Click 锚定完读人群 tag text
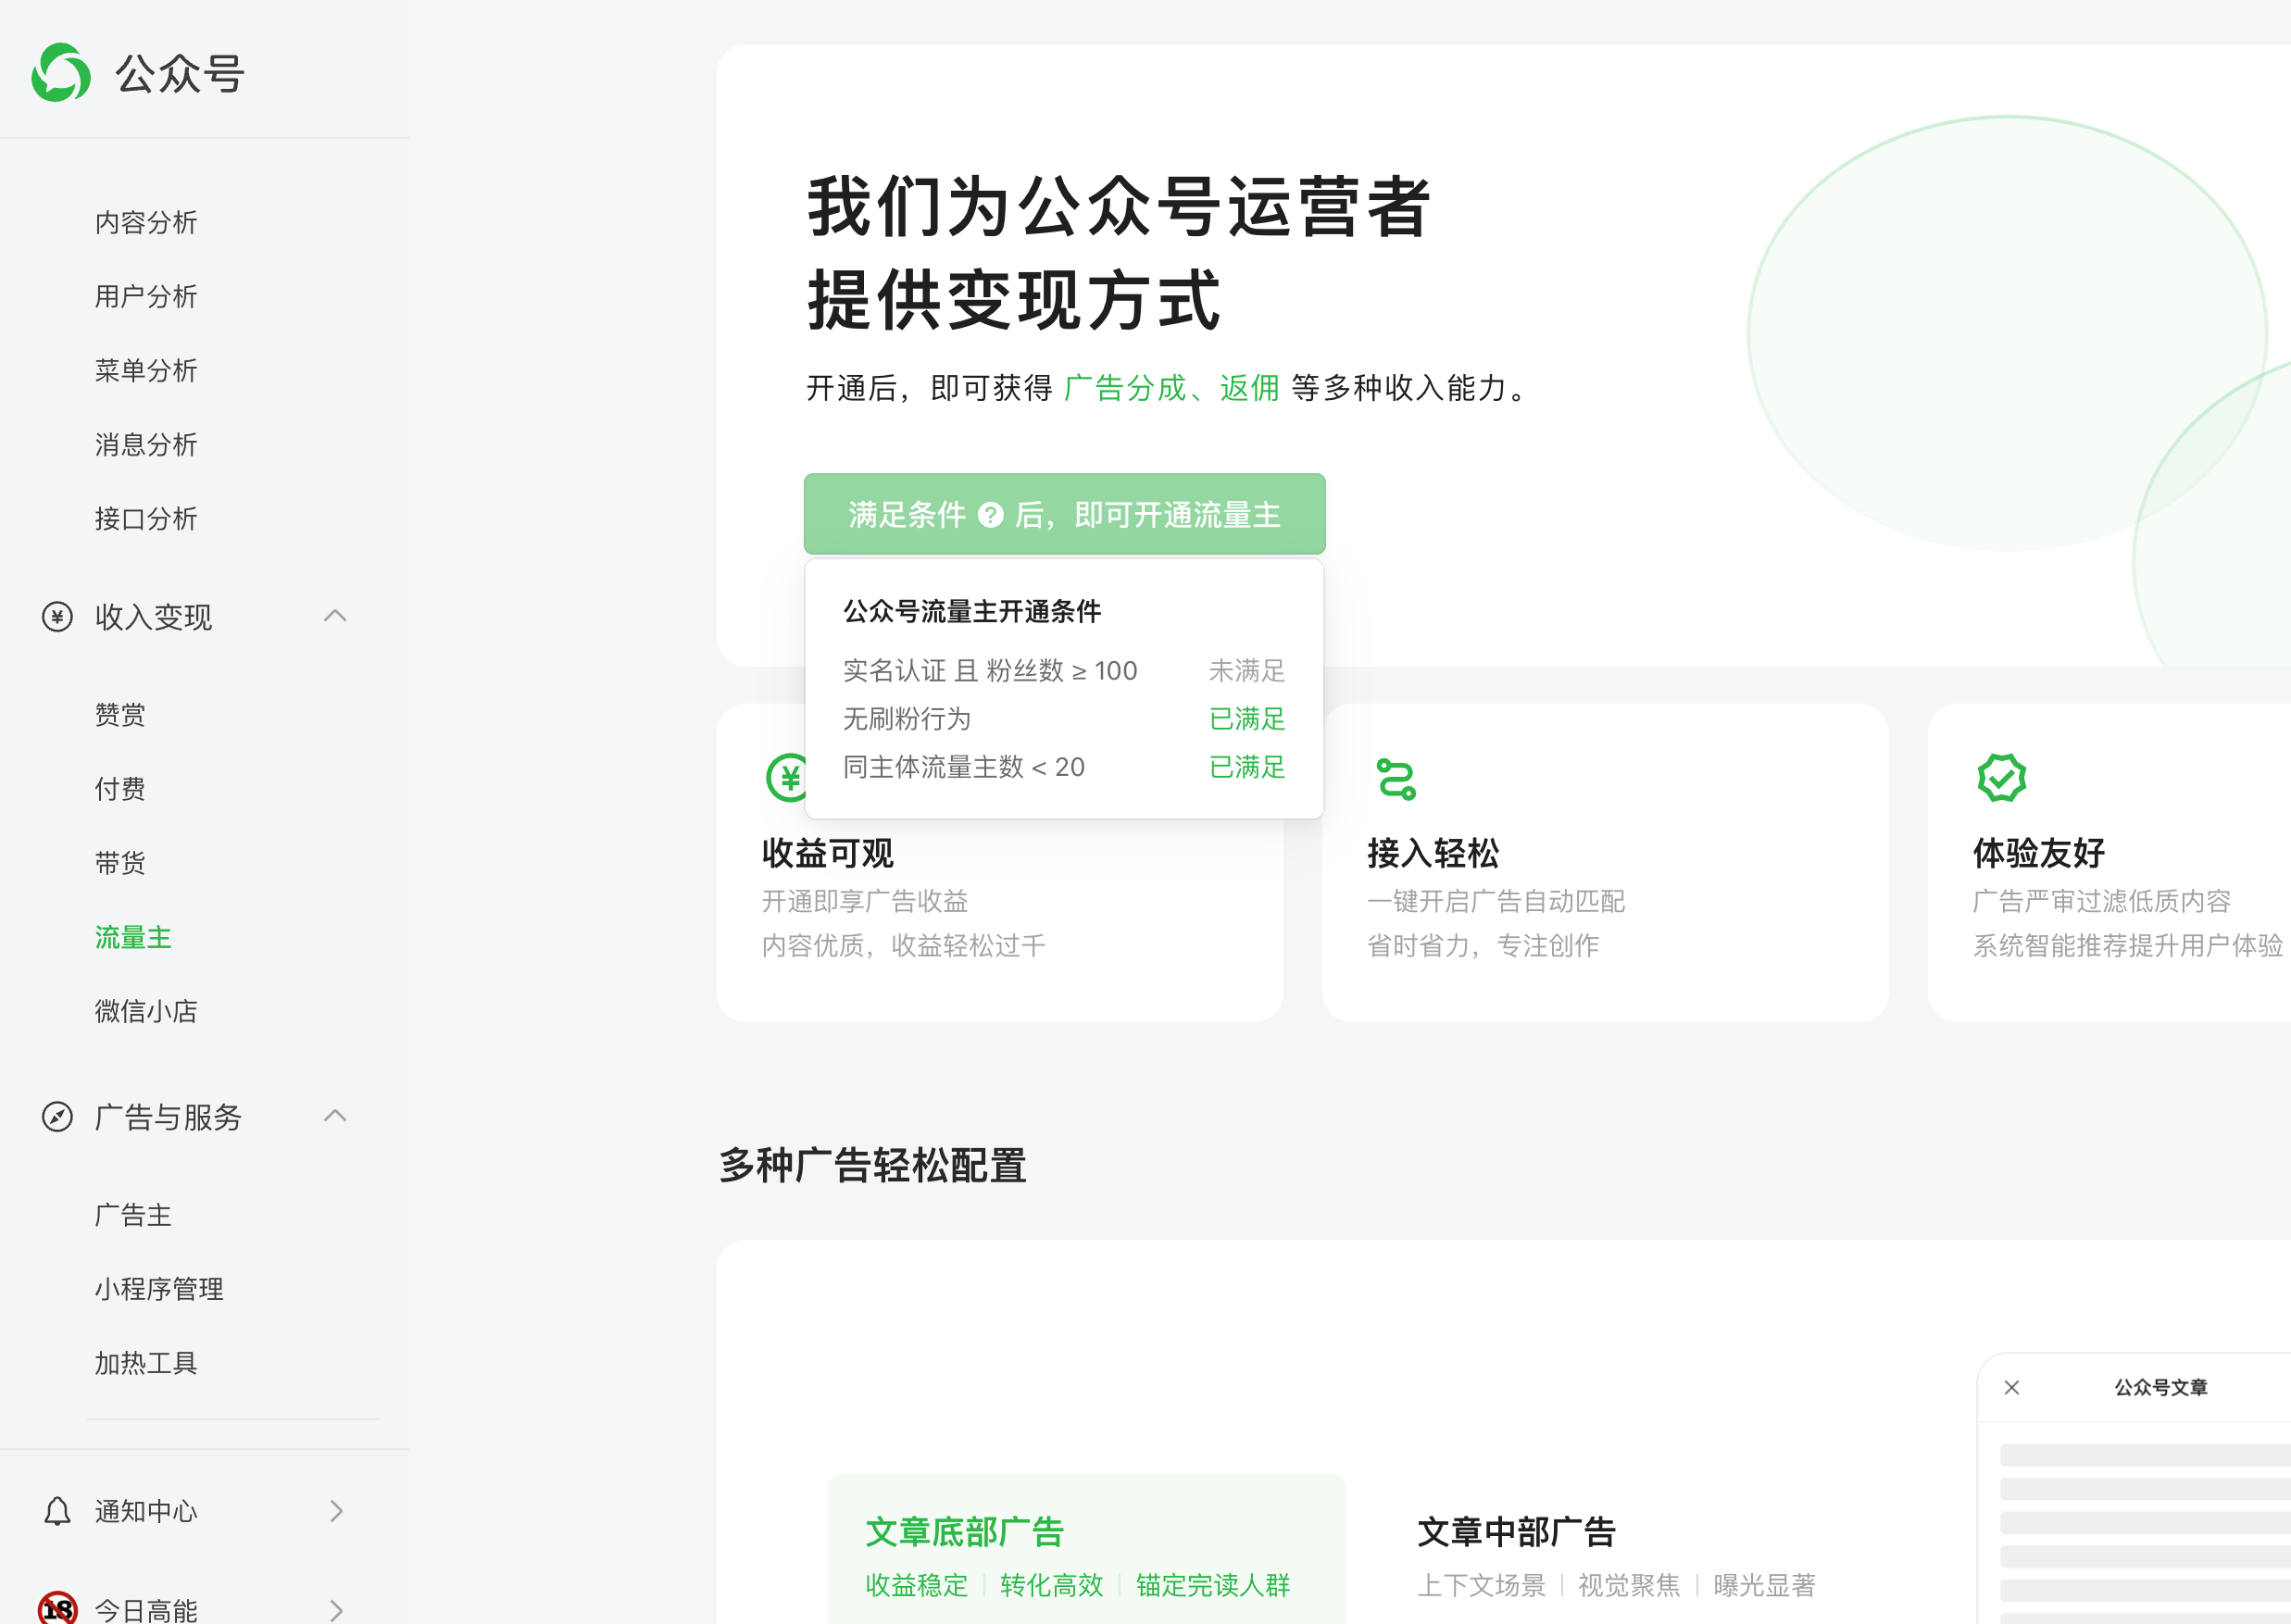The width and height of the screenshot is (2291, 1624). pyautogui.click(x=1212, y=1585)
